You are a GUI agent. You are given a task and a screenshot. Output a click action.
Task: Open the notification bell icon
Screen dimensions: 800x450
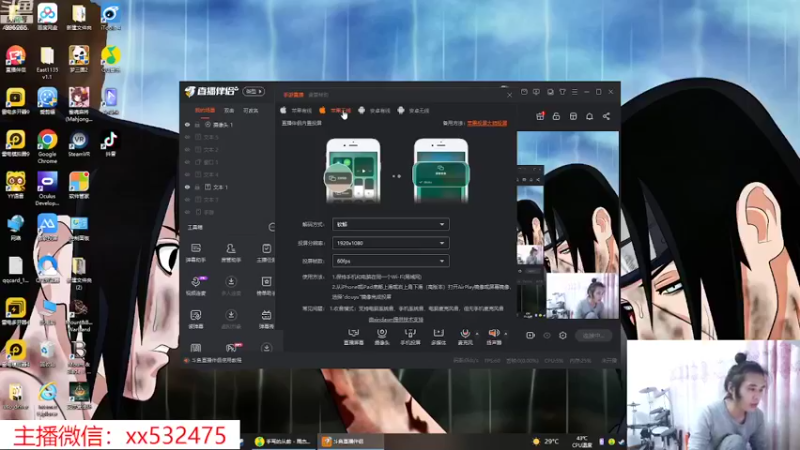pos(589,116)
